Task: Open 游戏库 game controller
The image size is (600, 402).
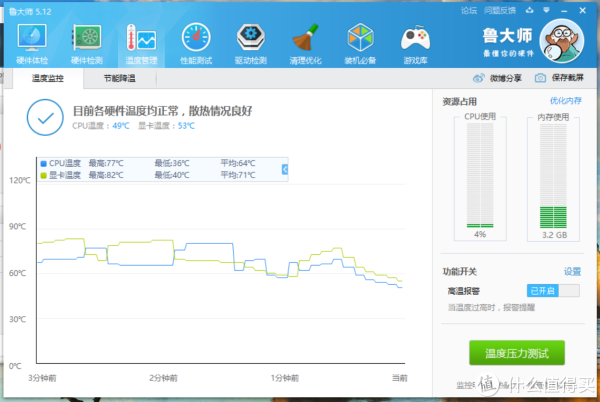Action: (415, 43)
